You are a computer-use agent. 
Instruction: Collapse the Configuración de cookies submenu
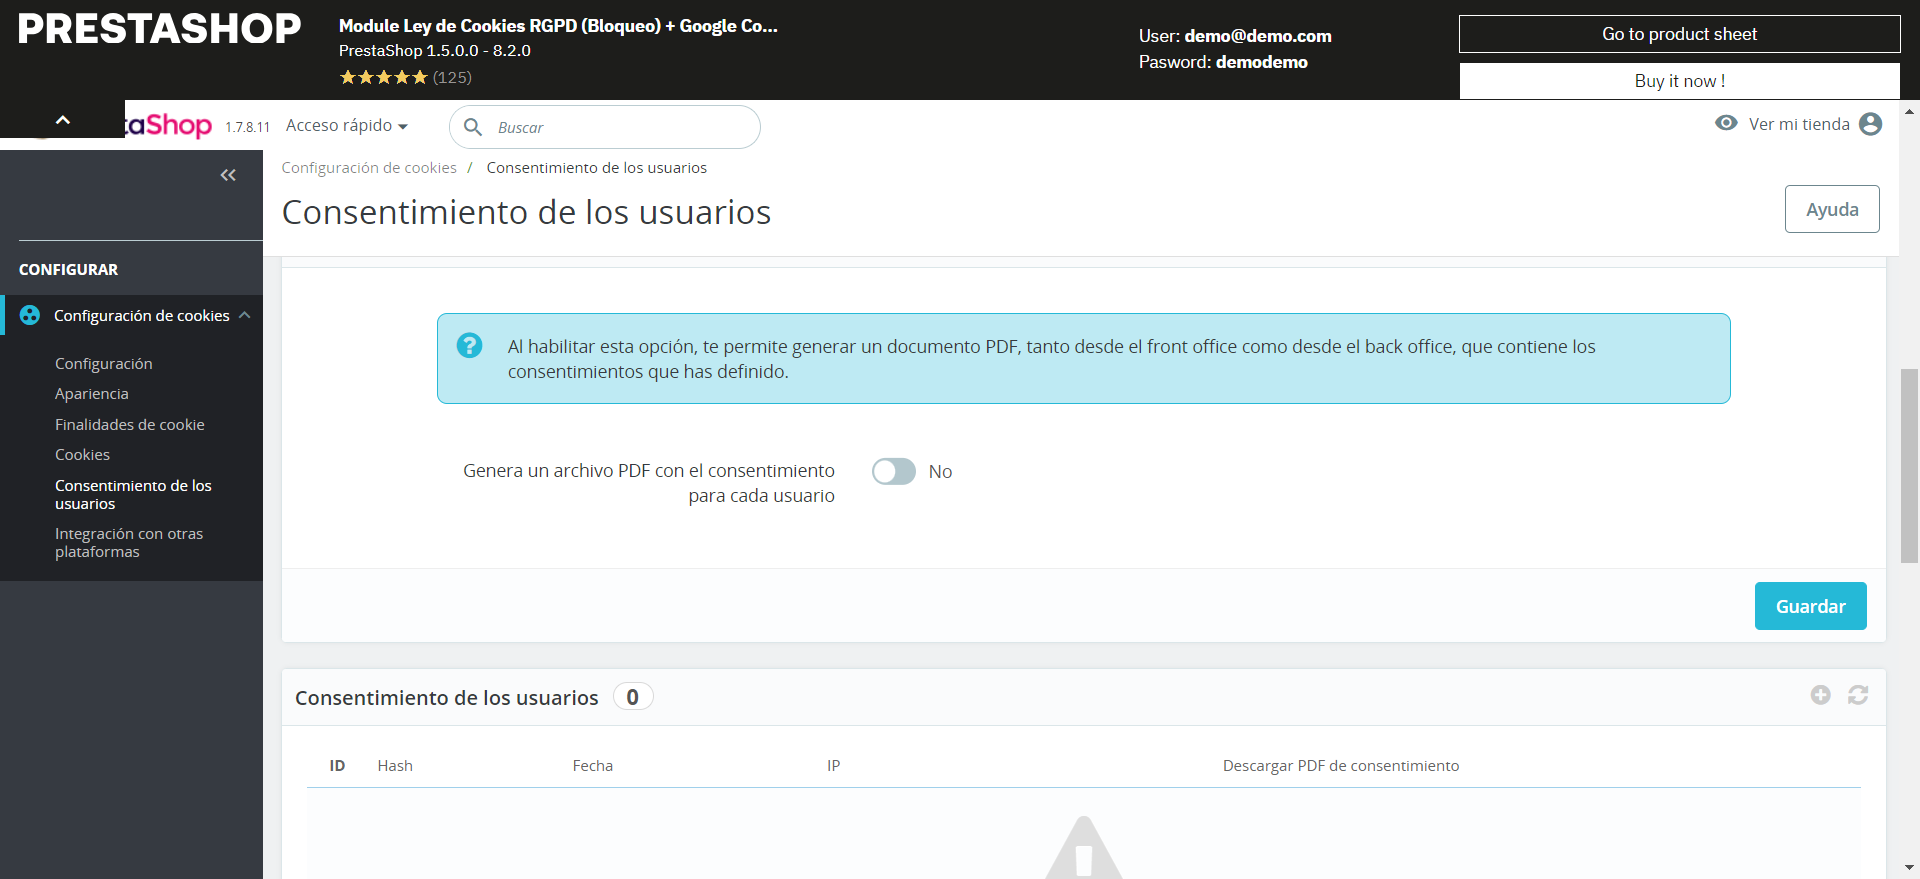point(245,315)
